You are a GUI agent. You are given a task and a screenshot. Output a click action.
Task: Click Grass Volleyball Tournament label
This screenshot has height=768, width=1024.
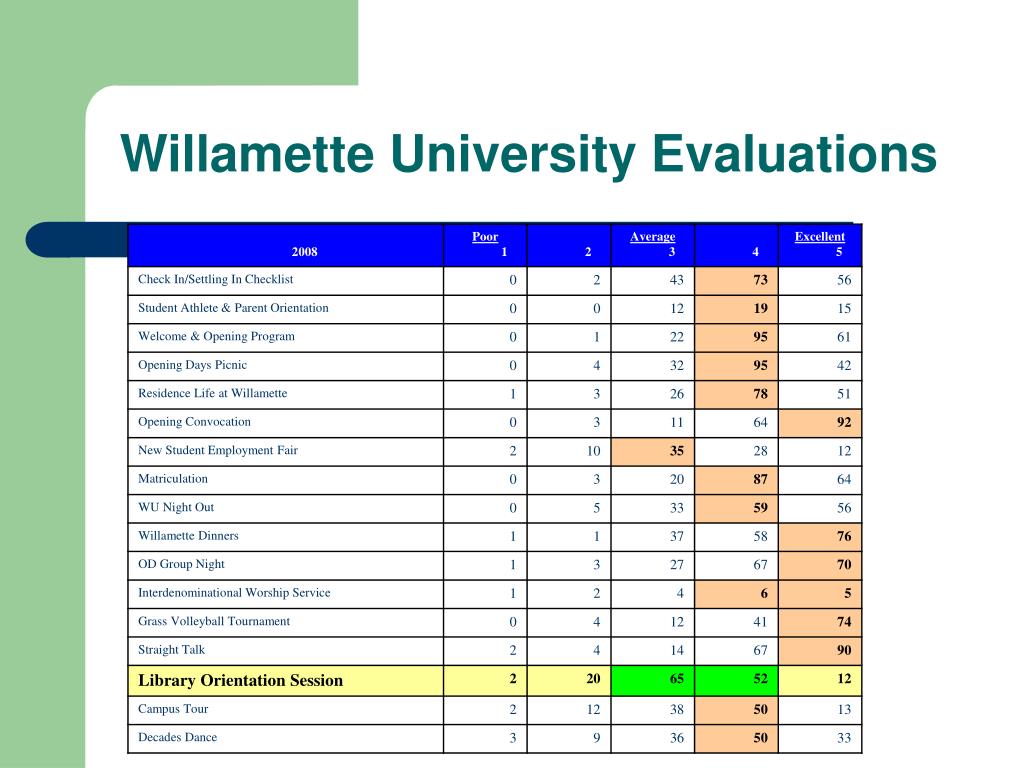214,621
